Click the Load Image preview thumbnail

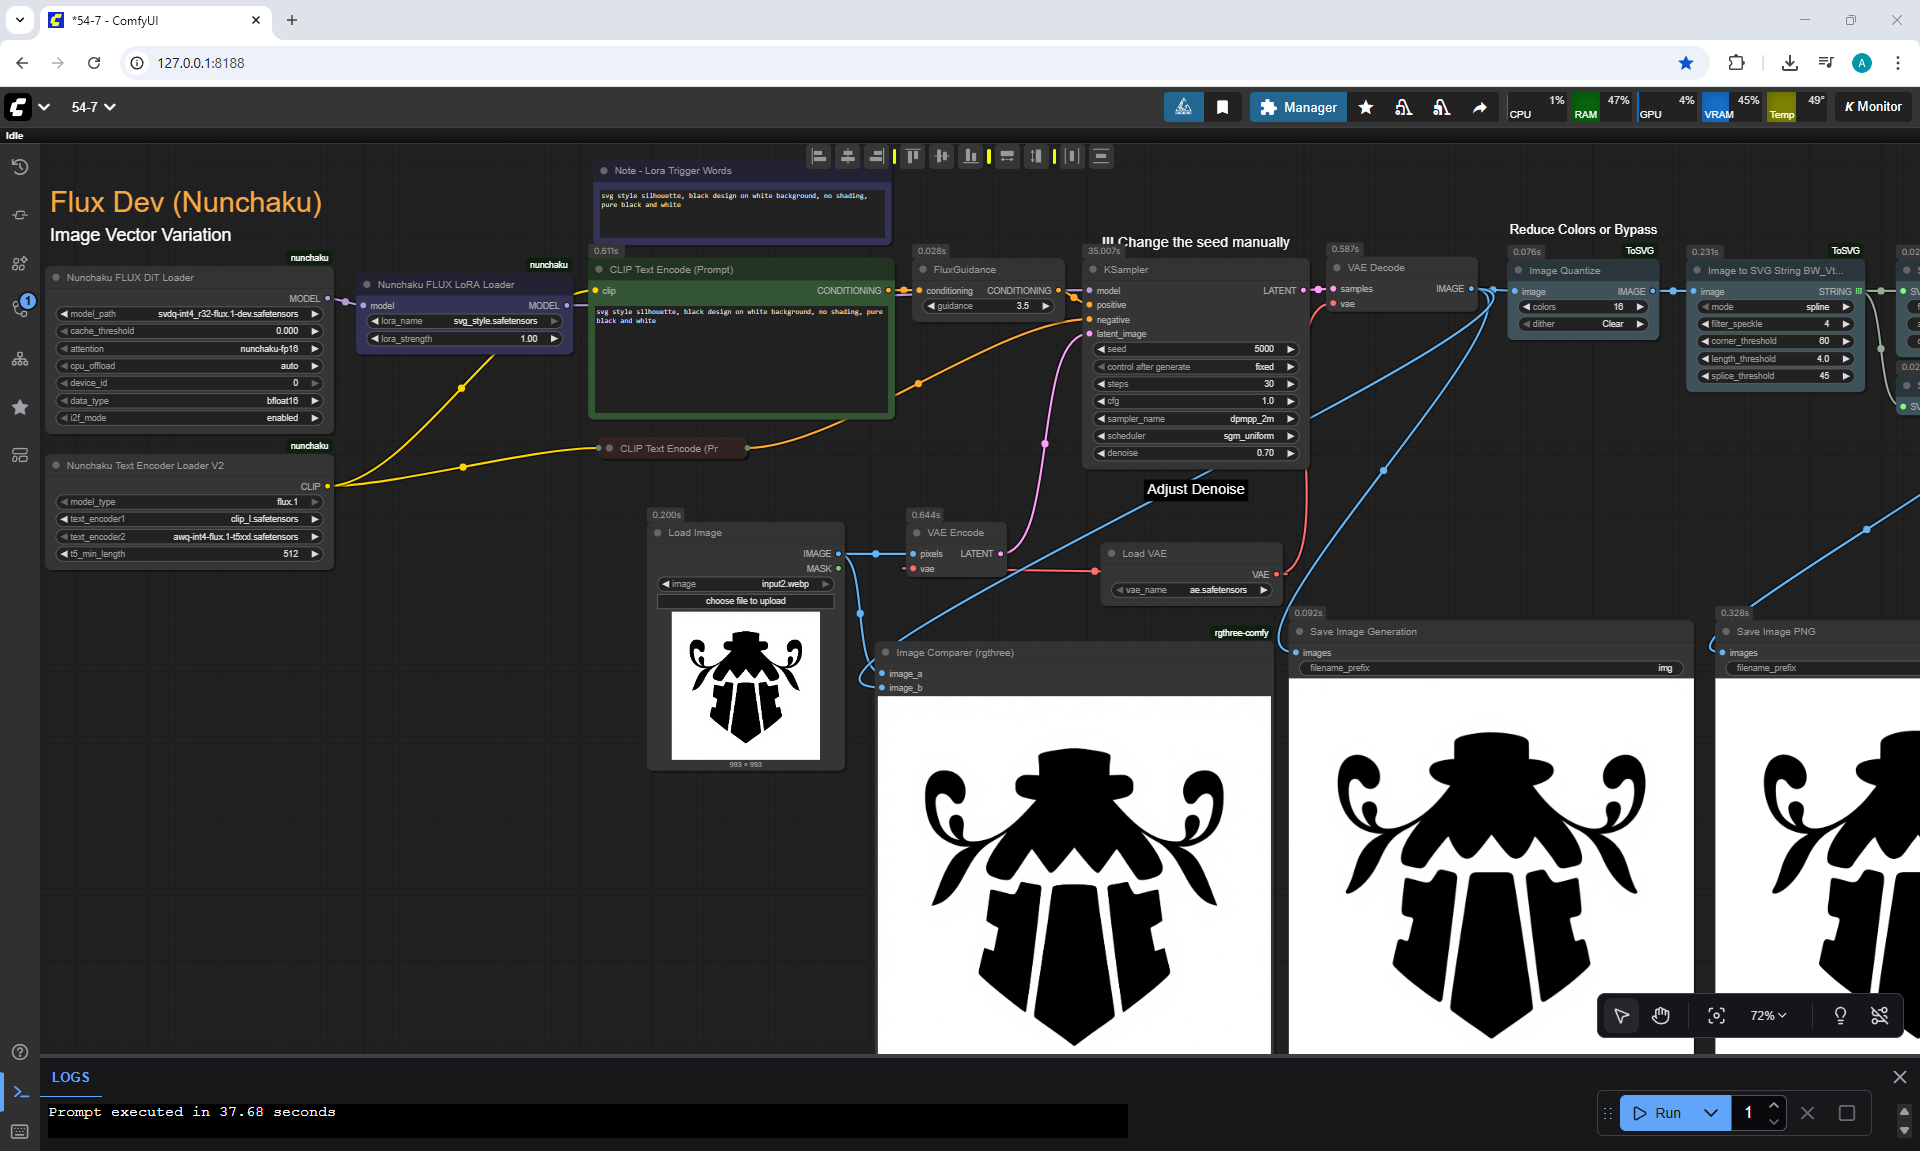coord(745,686)
